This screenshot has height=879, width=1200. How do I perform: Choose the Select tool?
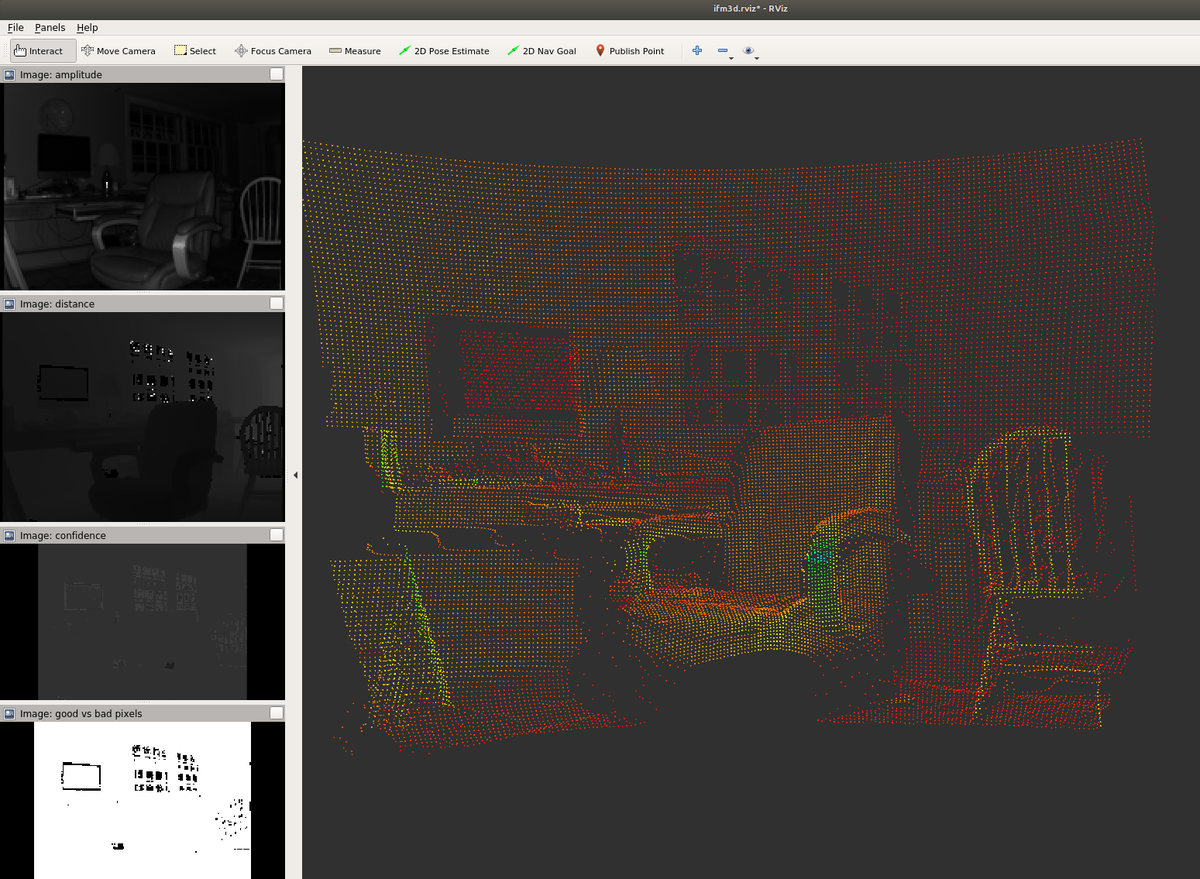[194, 51]
